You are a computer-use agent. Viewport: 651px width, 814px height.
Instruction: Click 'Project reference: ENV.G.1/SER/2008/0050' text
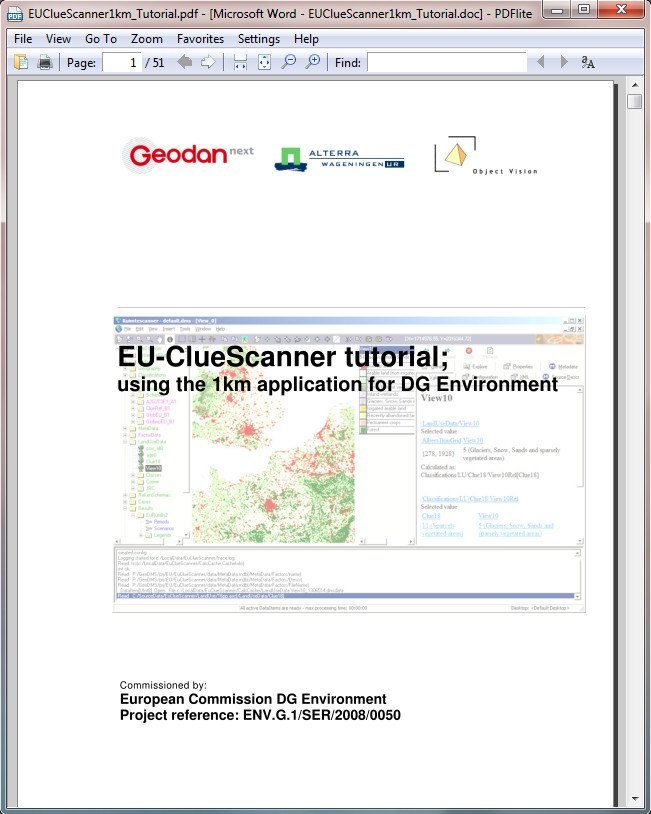pos(260,715)
